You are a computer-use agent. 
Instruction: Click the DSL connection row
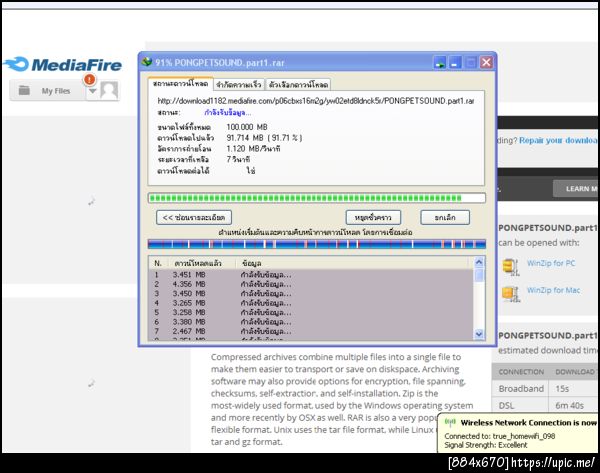pyautogui.click(x=546, y=405)
